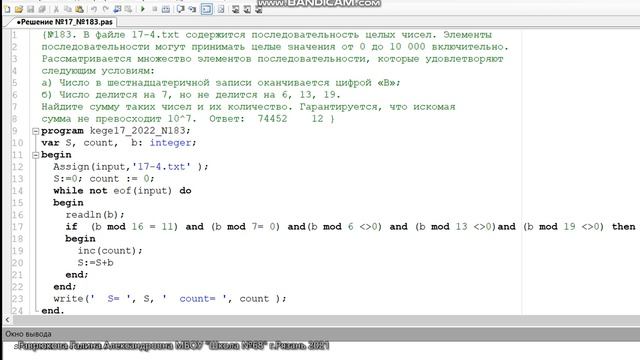Click the word integer in the var line
This screenshot has height=360, width=640.
[170, 143]
